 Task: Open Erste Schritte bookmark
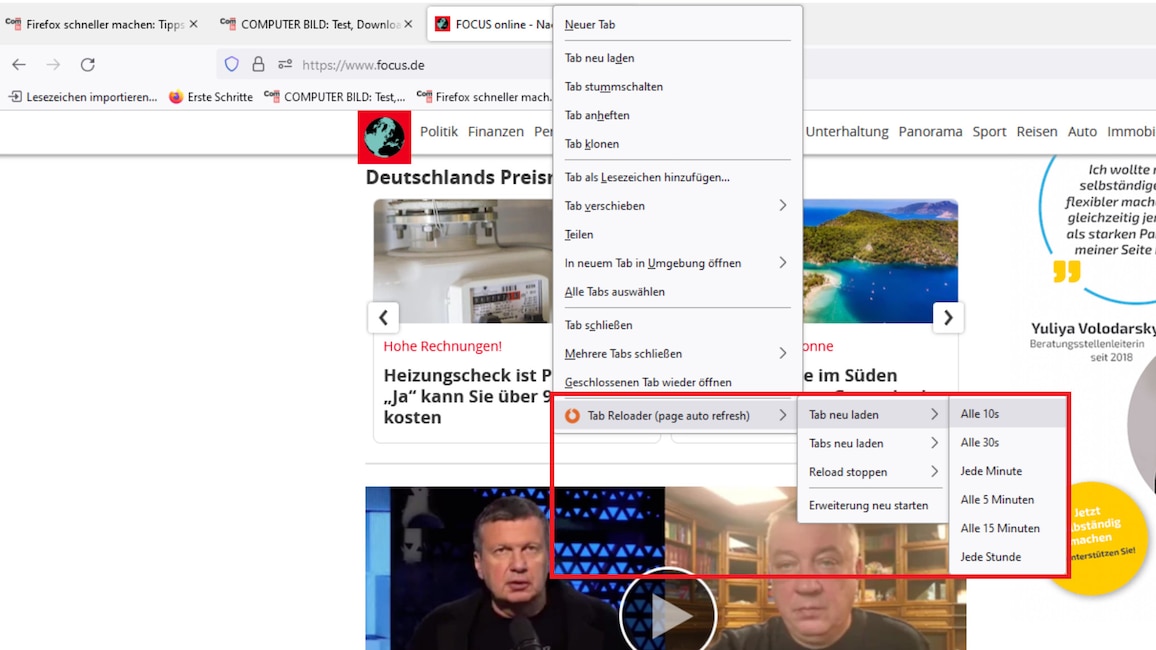tap(211, 97)
